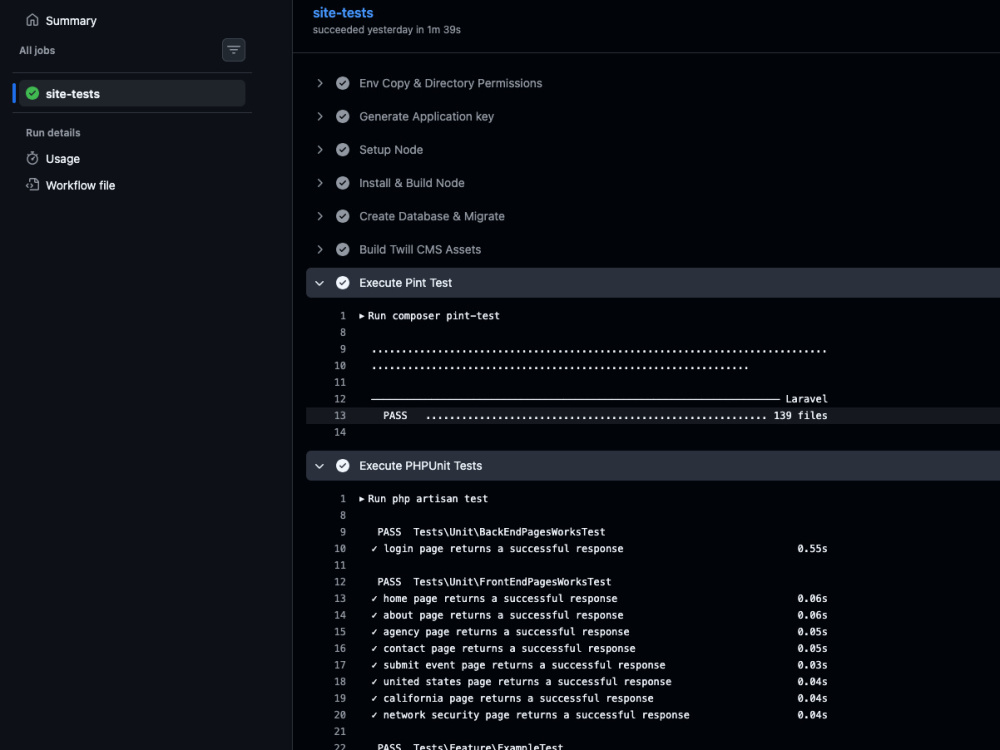Click Execute Pint Test step title
Image resolution: width=1000 pixels, height=750 pixels.
(405, 283)
